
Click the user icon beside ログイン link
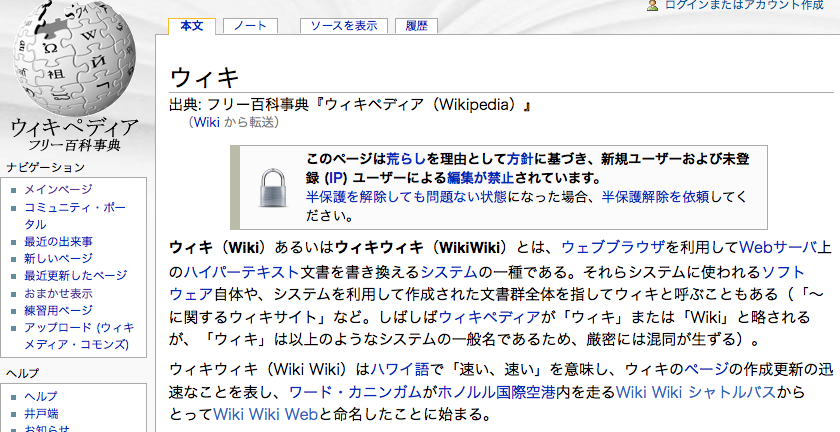(x=652, y=5)
